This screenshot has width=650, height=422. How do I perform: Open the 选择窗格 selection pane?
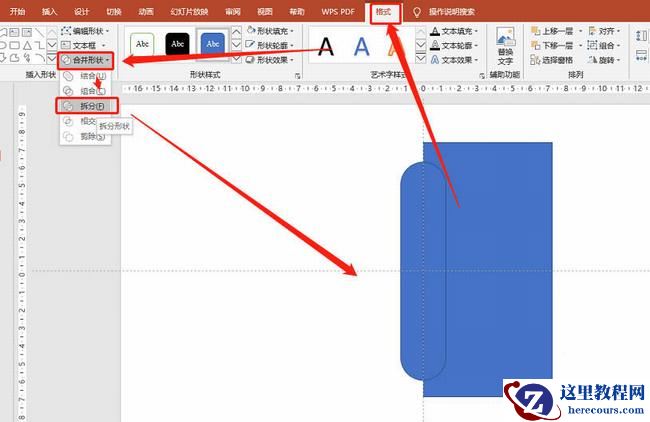tap(551, 60)
